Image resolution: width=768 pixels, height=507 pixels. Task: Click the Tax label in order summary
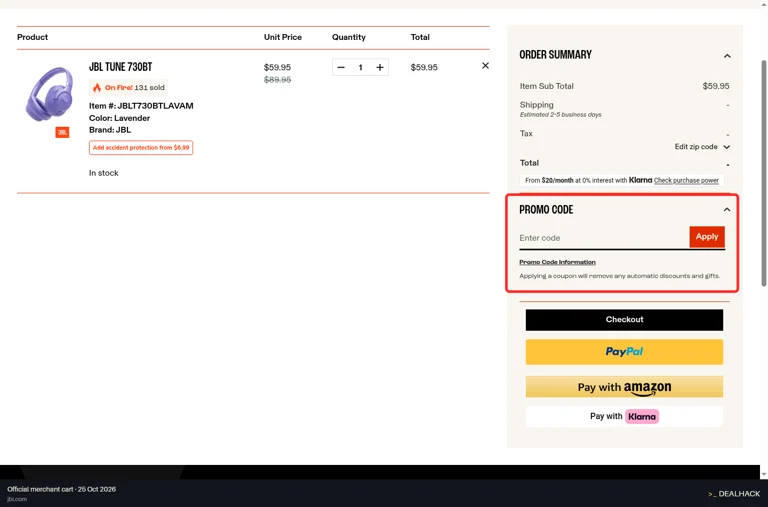pos(526,133)
